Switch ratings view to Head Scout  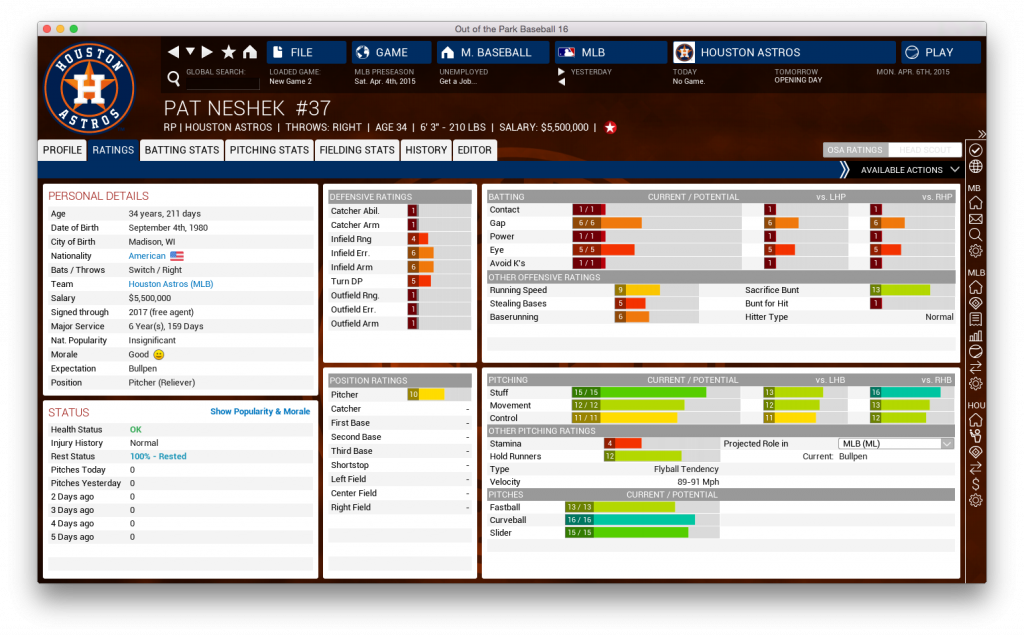click(x=925, y=150)
